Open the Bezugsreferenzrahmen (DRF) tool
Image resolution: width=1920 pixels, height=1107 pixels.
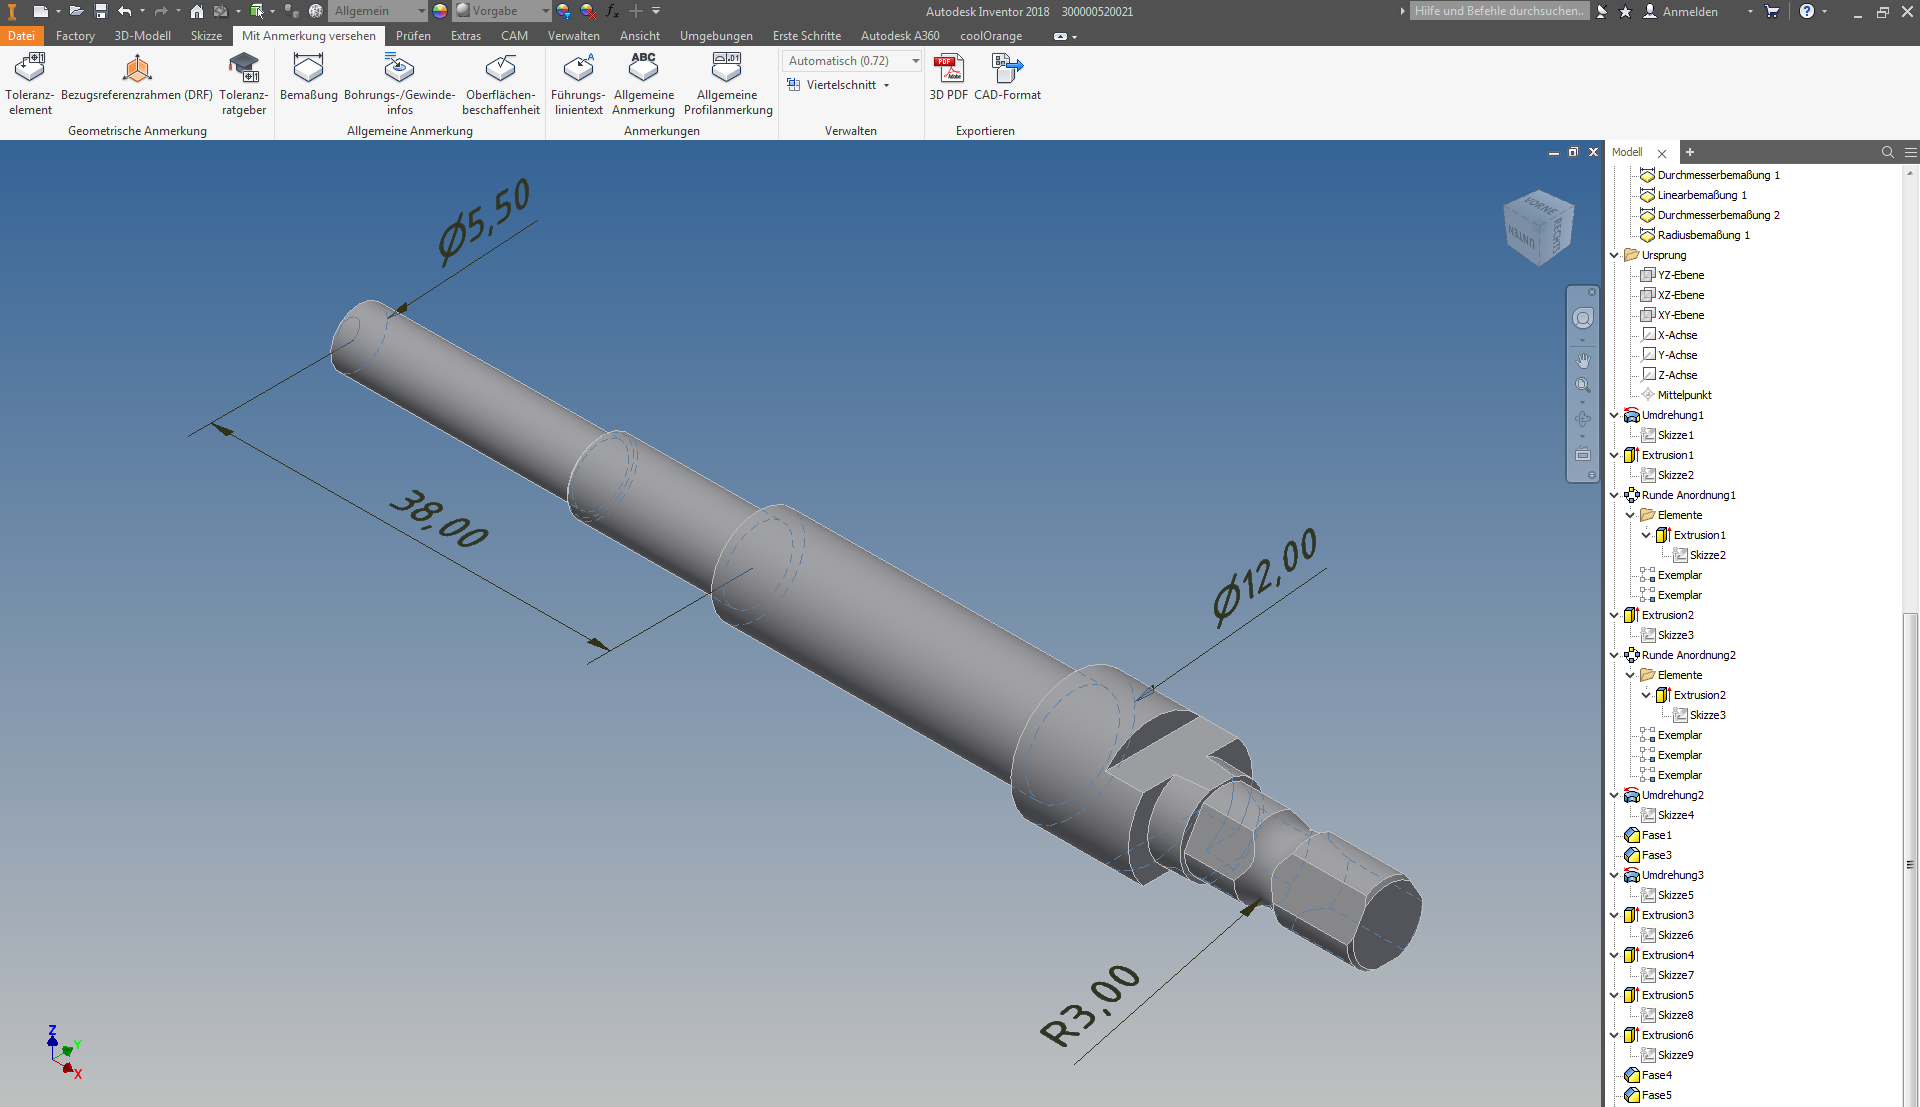137,68
